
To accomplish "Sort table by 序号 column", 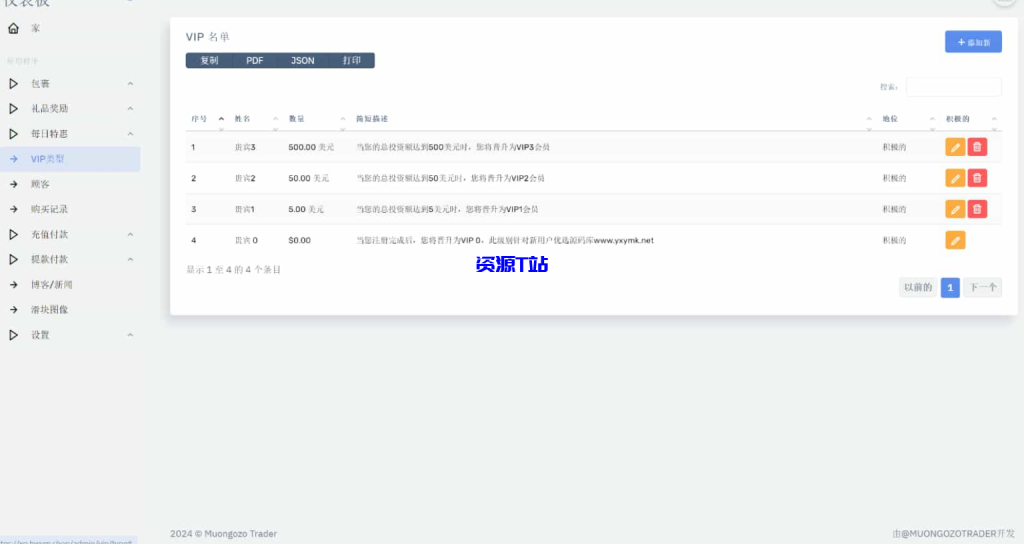I will [208, 119].
